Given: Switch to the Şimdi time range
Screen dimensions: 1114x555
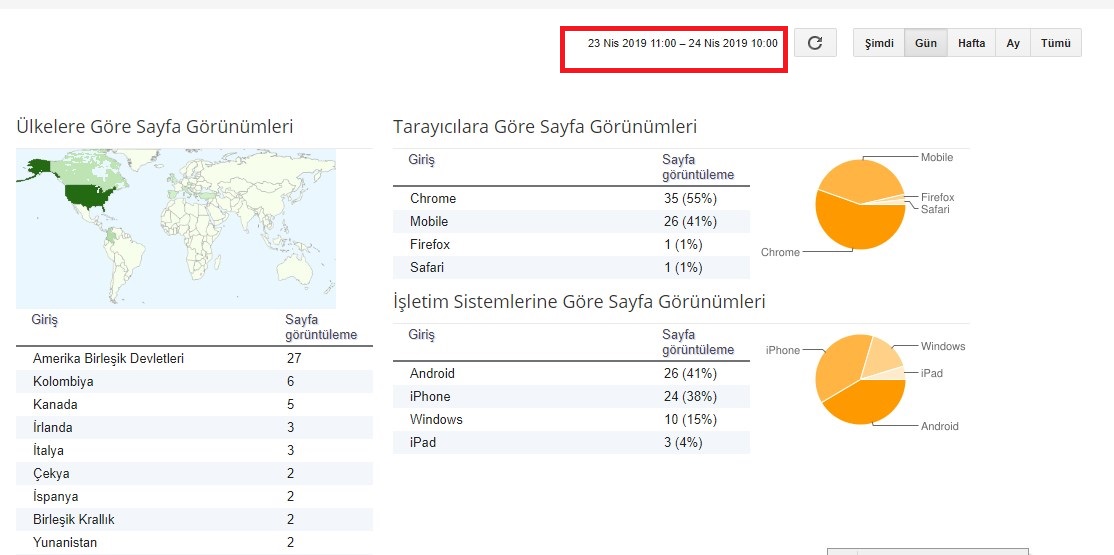Looking at the screenshot, I should [878, 43].
